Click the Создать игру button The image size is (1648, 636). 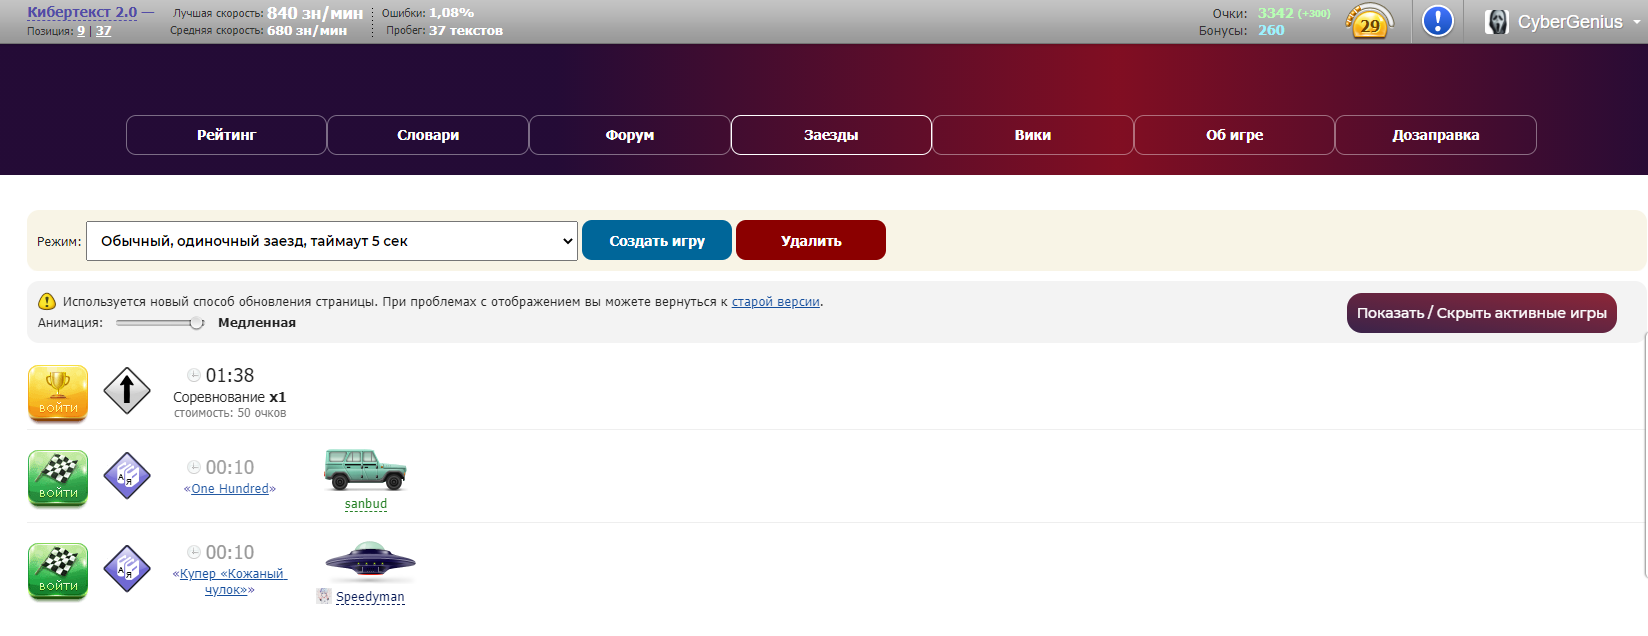657,240
